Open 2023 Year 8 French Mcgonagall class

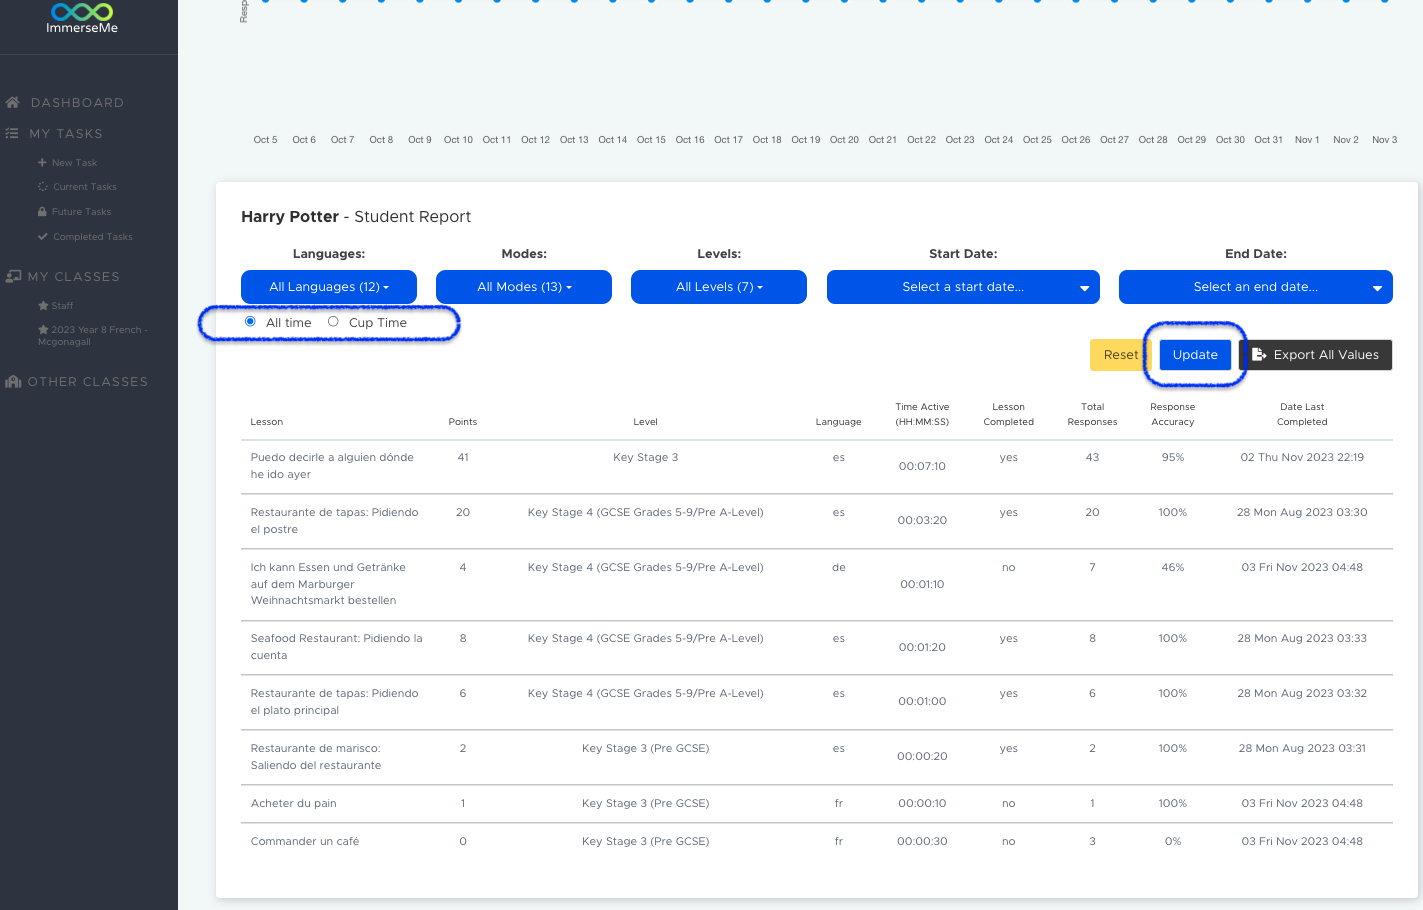tap(93, 336)
